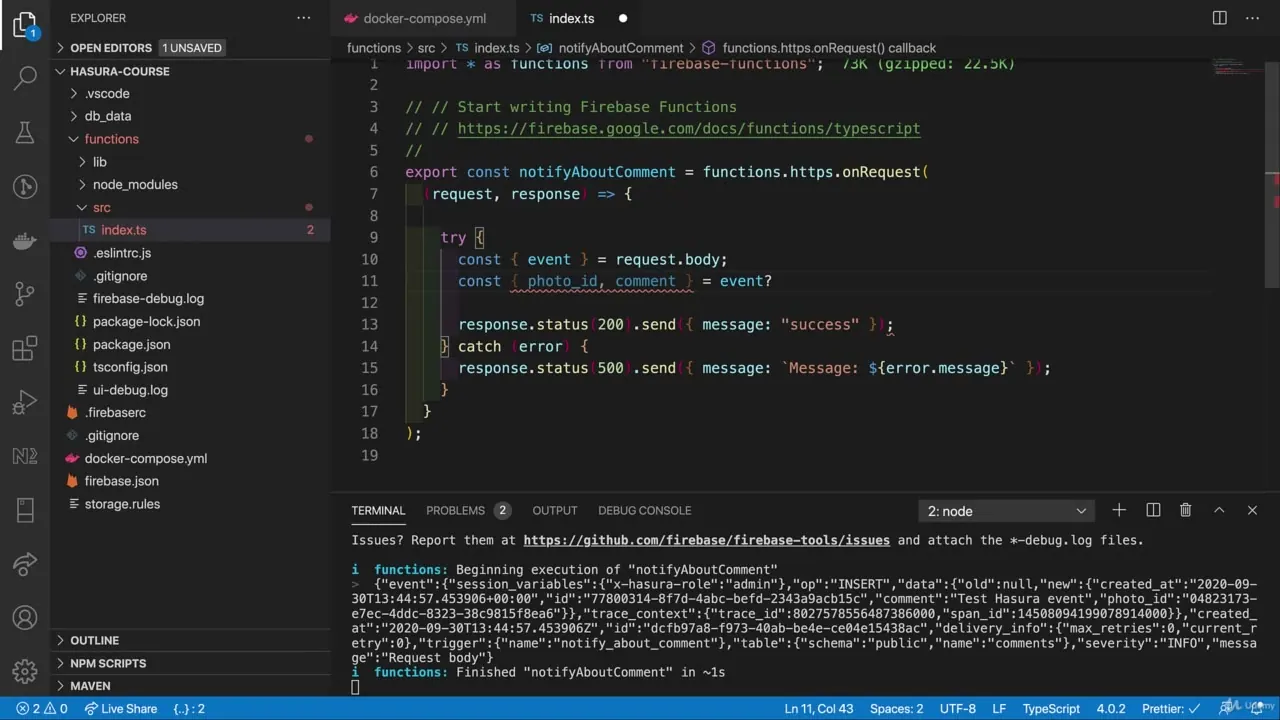Open the Extensions view

point(25,348)
